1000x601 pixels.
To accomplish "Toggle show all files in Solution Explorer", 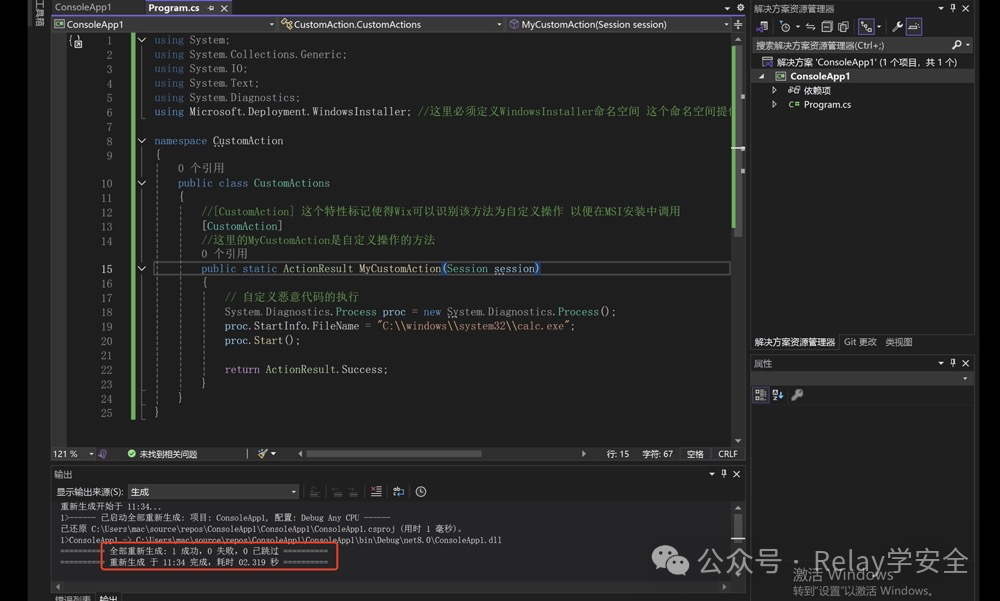I will click(x=843, y=27).
